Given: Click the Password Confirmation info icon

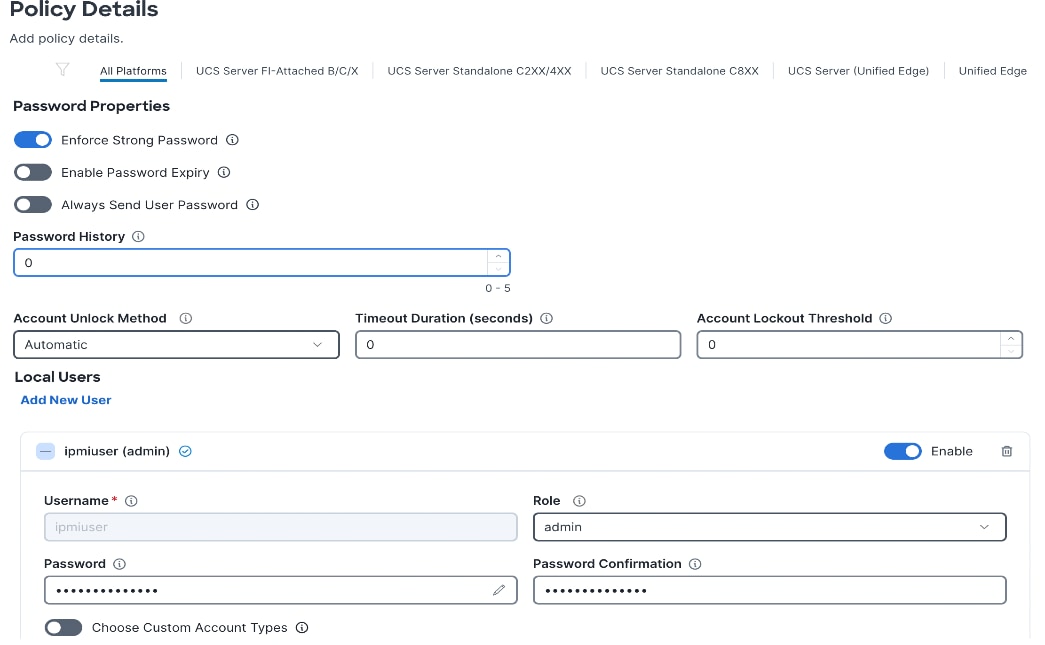Looking at the screenshot, I should point(695,564).
